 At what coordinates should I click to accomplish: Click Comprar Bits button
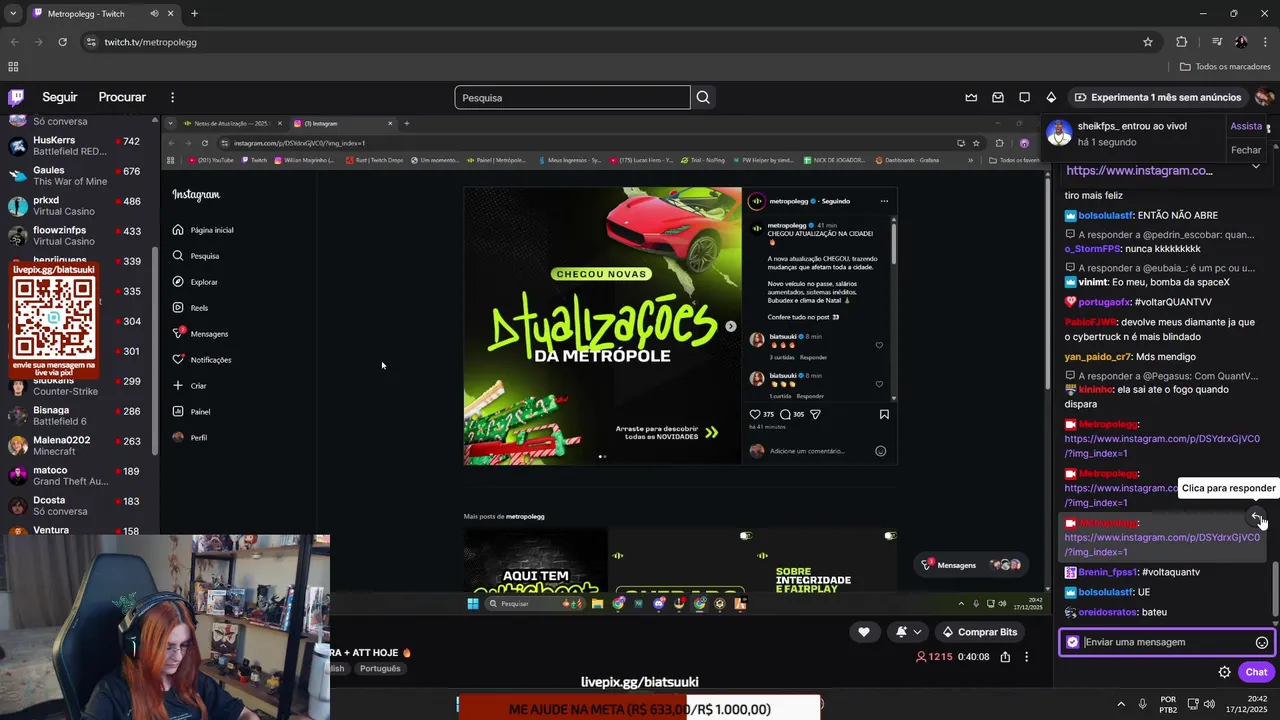(x=980, y=632)
